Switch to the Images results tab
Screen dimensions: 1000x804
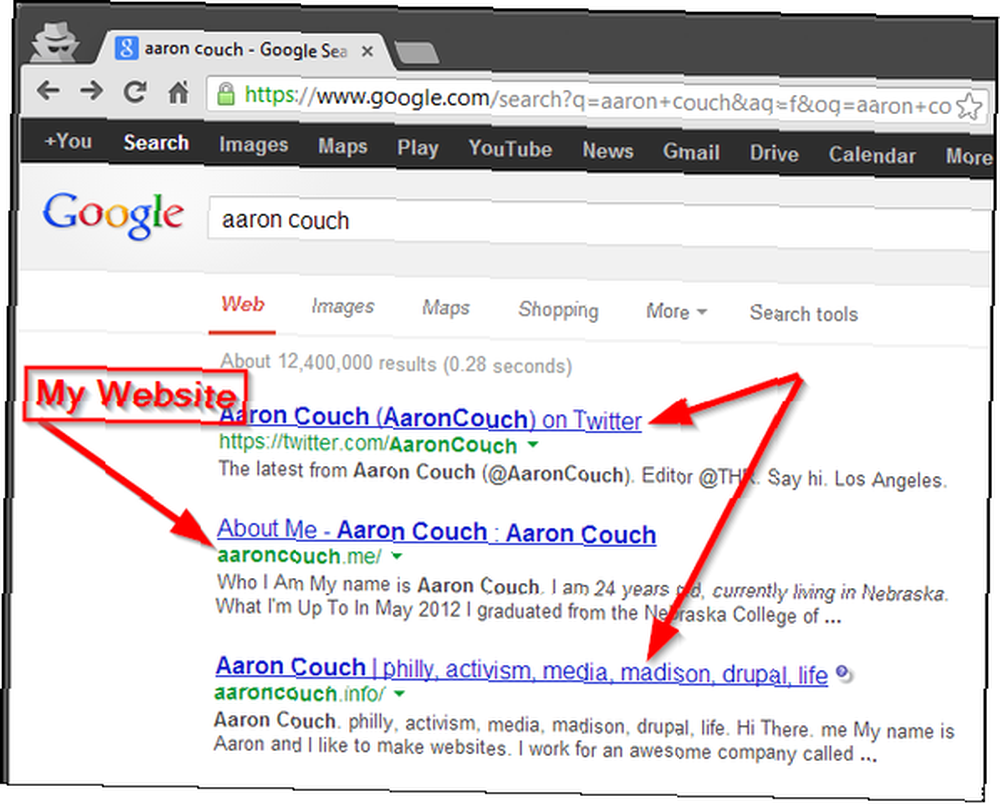(x=342, y=307)
